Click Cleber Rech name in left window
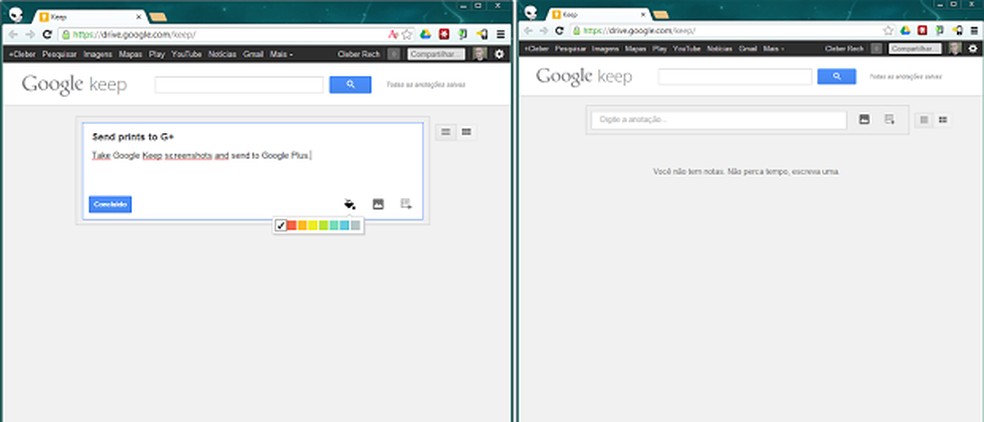Screen dimensions: 984x422 358,55
